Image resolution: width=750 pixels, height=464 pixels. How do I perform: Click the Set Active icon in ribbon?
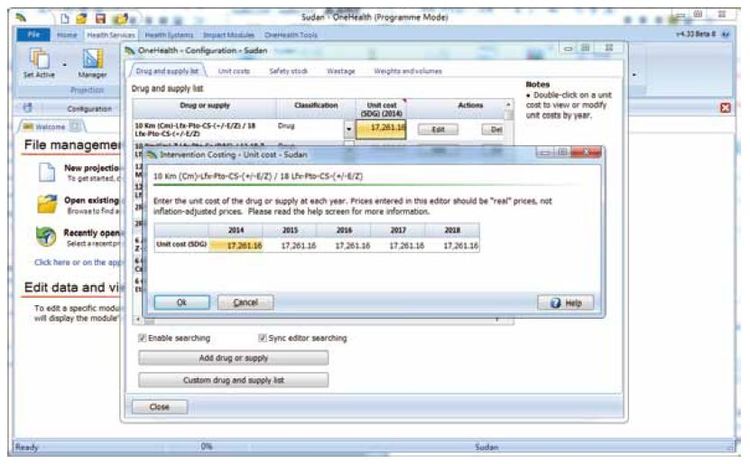click(x=39, y=59)
